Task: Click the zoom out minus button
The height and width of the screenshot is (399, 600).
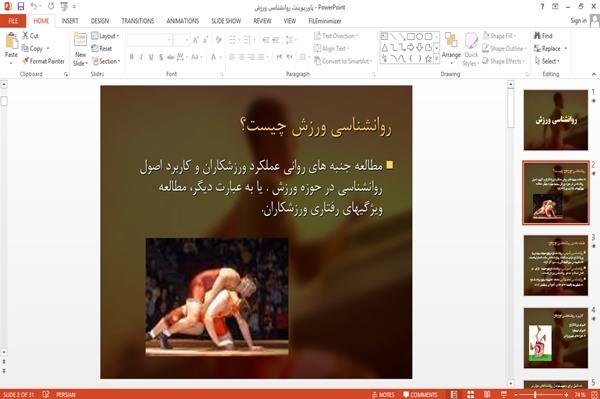Action: 516,394
